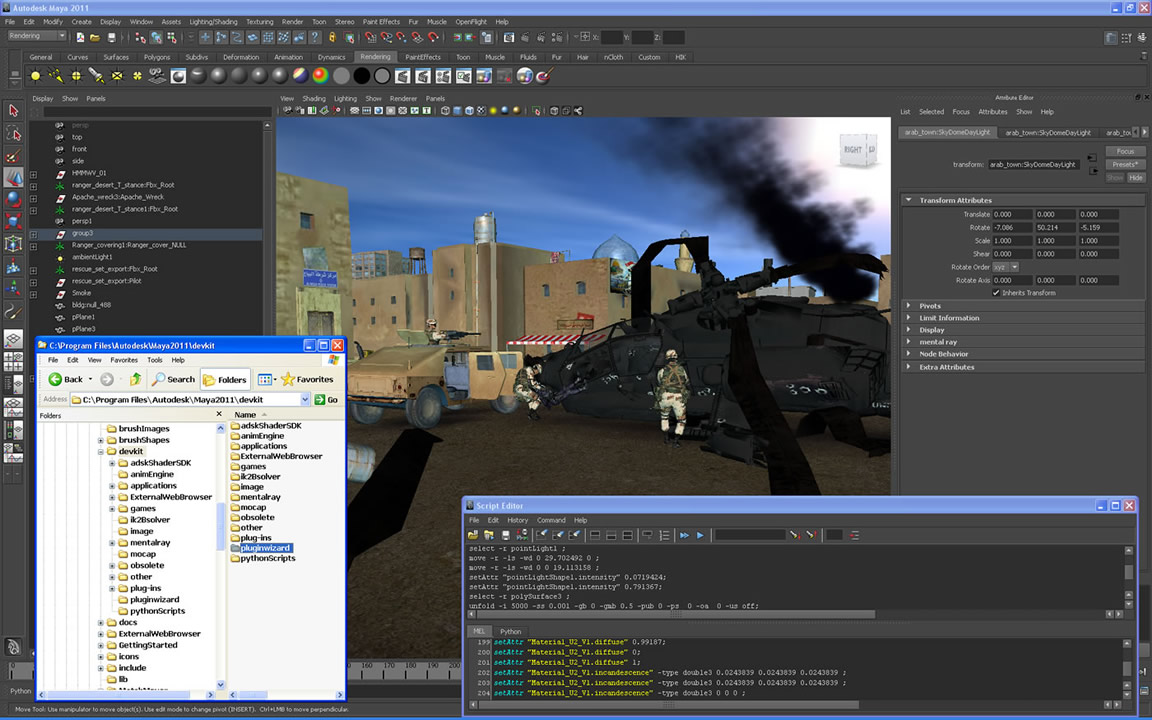1152x720 pixels.
Task: Expand the HMMWV_01 node in Outliner
Action: click(33, 174)
